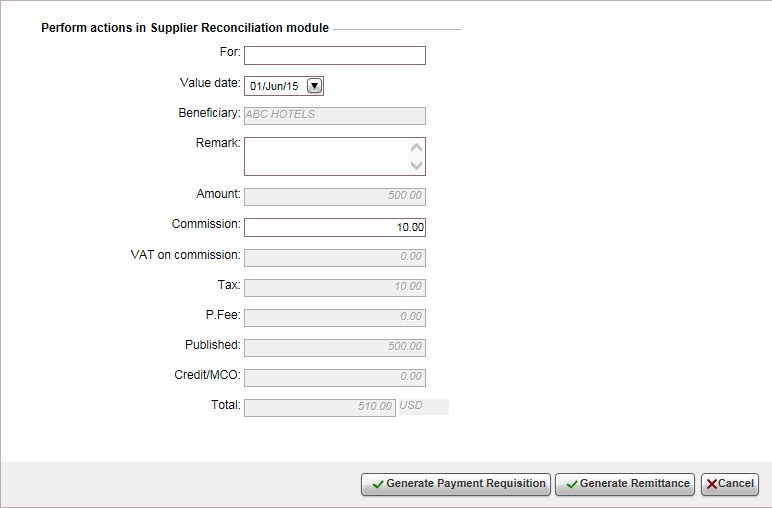772x508 pixels.
Task: Click the For input field
Action: click(335, 56)
